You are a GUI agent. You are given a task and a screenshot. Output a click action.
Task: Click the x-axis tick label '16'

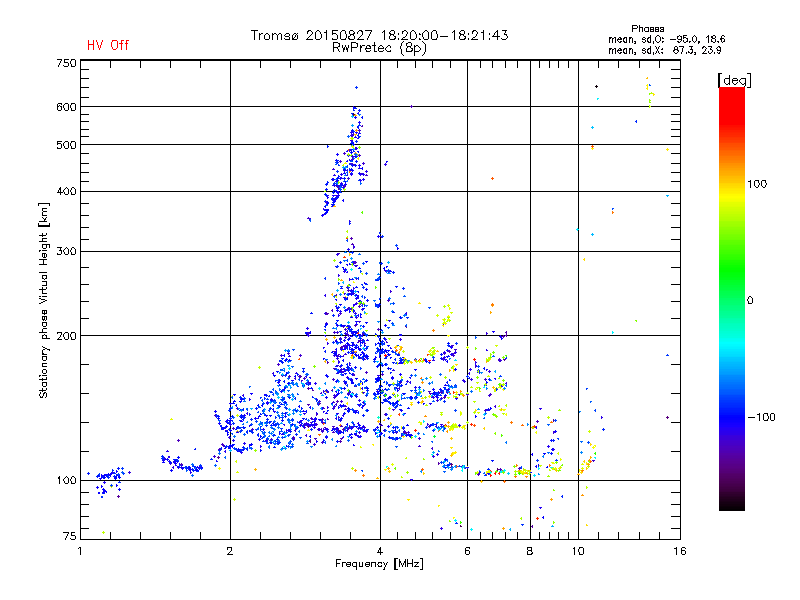click(680, 551)
